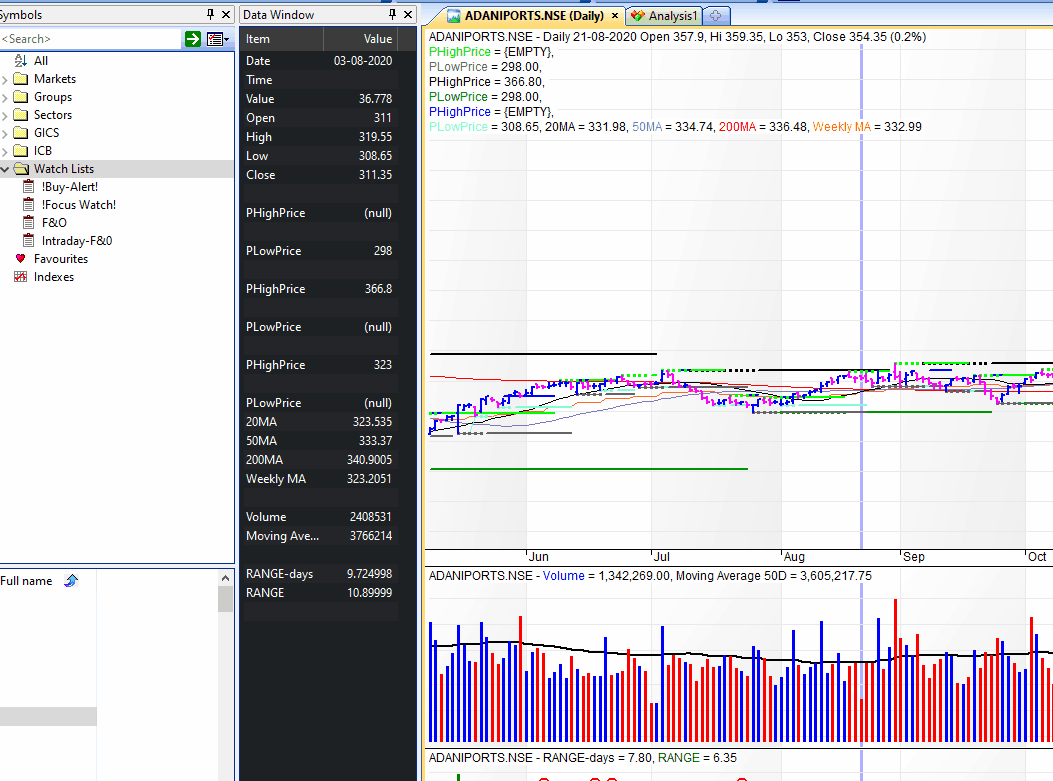Click the red 200MA legend label
Screen dimensions: 1053x781
point(737,127)
